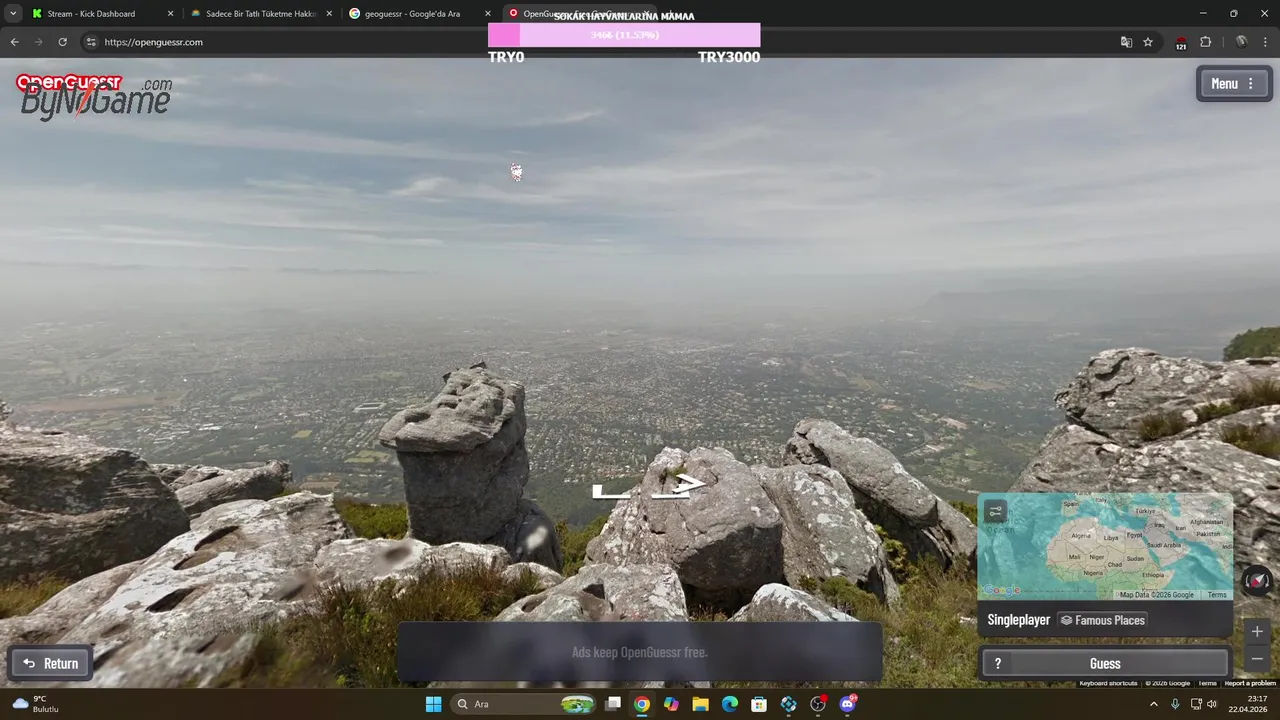Switch to the Sadece Bir Tatlı Tüketme tab
Screen dimensions: 1280x720
pos(260,14)
